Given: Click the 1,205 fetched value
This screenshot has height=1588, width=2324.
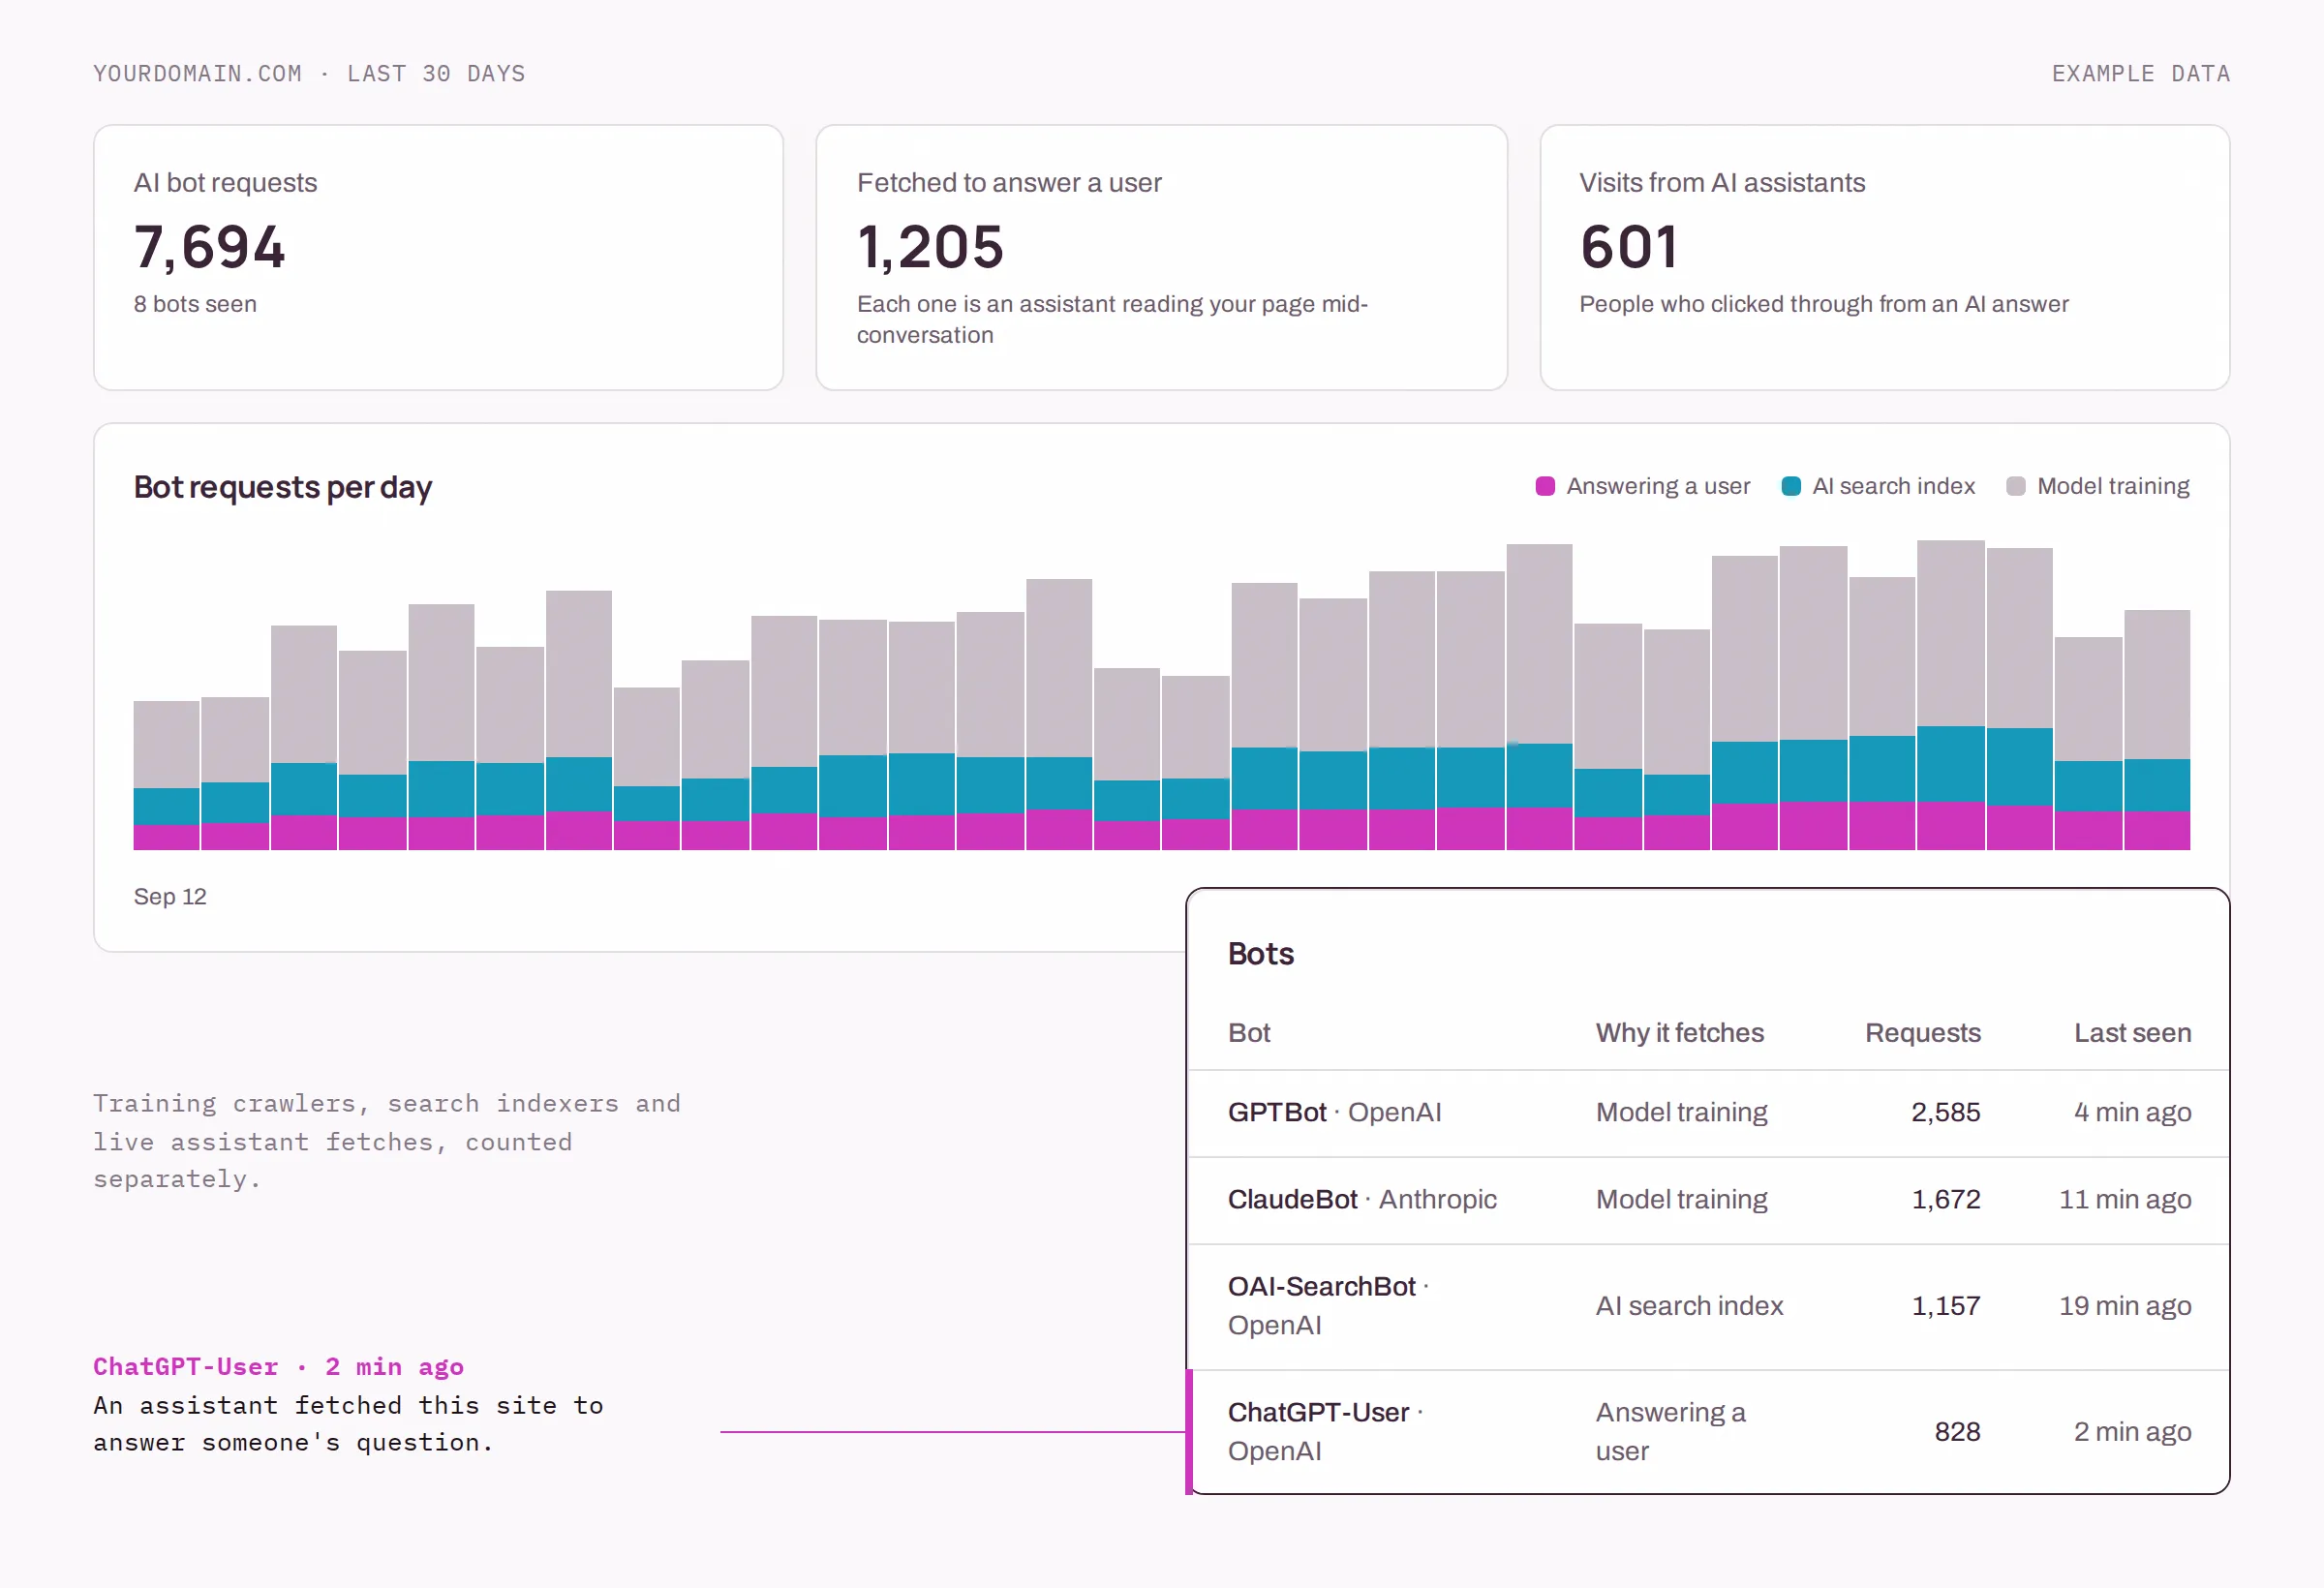Looking at the screenshot, I should click(930, 247).
